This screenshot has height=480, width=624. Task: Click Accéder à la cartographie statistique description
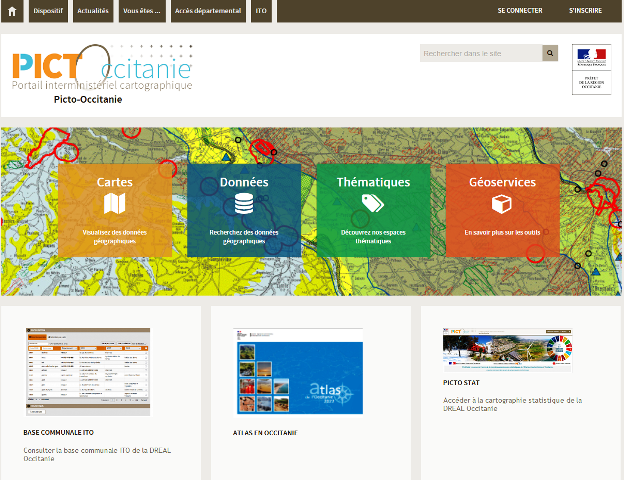tap(513, 404)
